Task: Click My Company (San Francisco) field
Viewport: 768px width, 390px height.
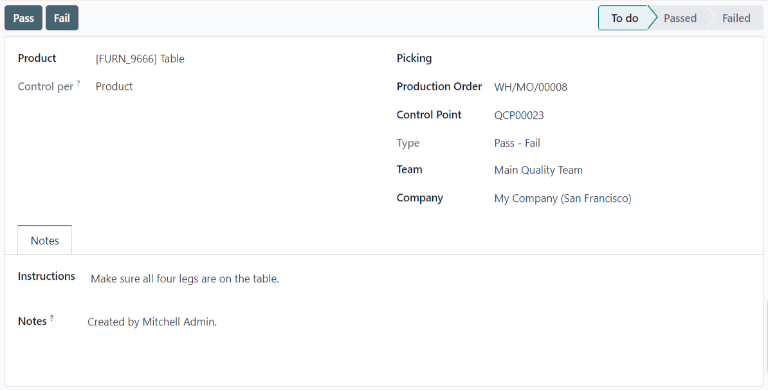Action: coord(563,198)
